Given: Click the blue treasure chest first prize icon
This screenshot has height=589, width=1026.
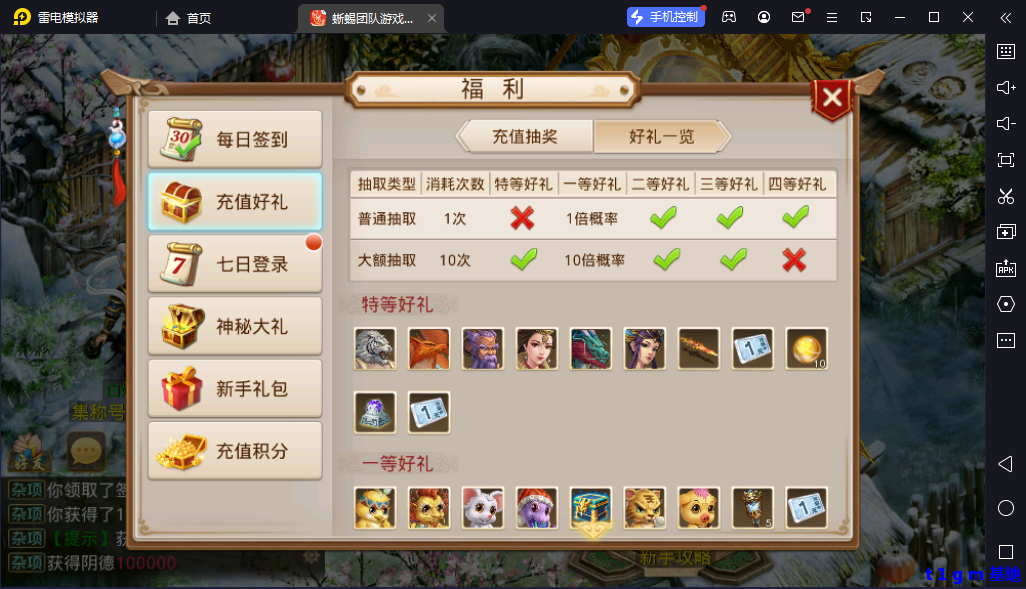Looking at the screenshot, I should (x=591, y=507).
